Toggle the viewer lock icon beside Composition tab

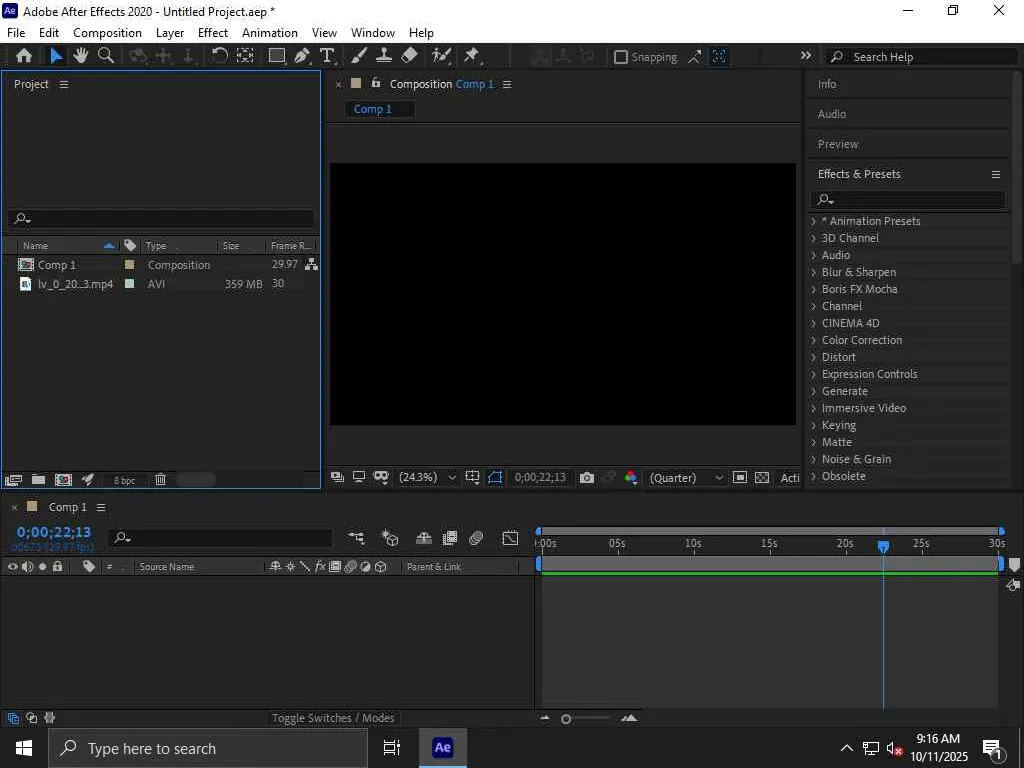point(376,83)
